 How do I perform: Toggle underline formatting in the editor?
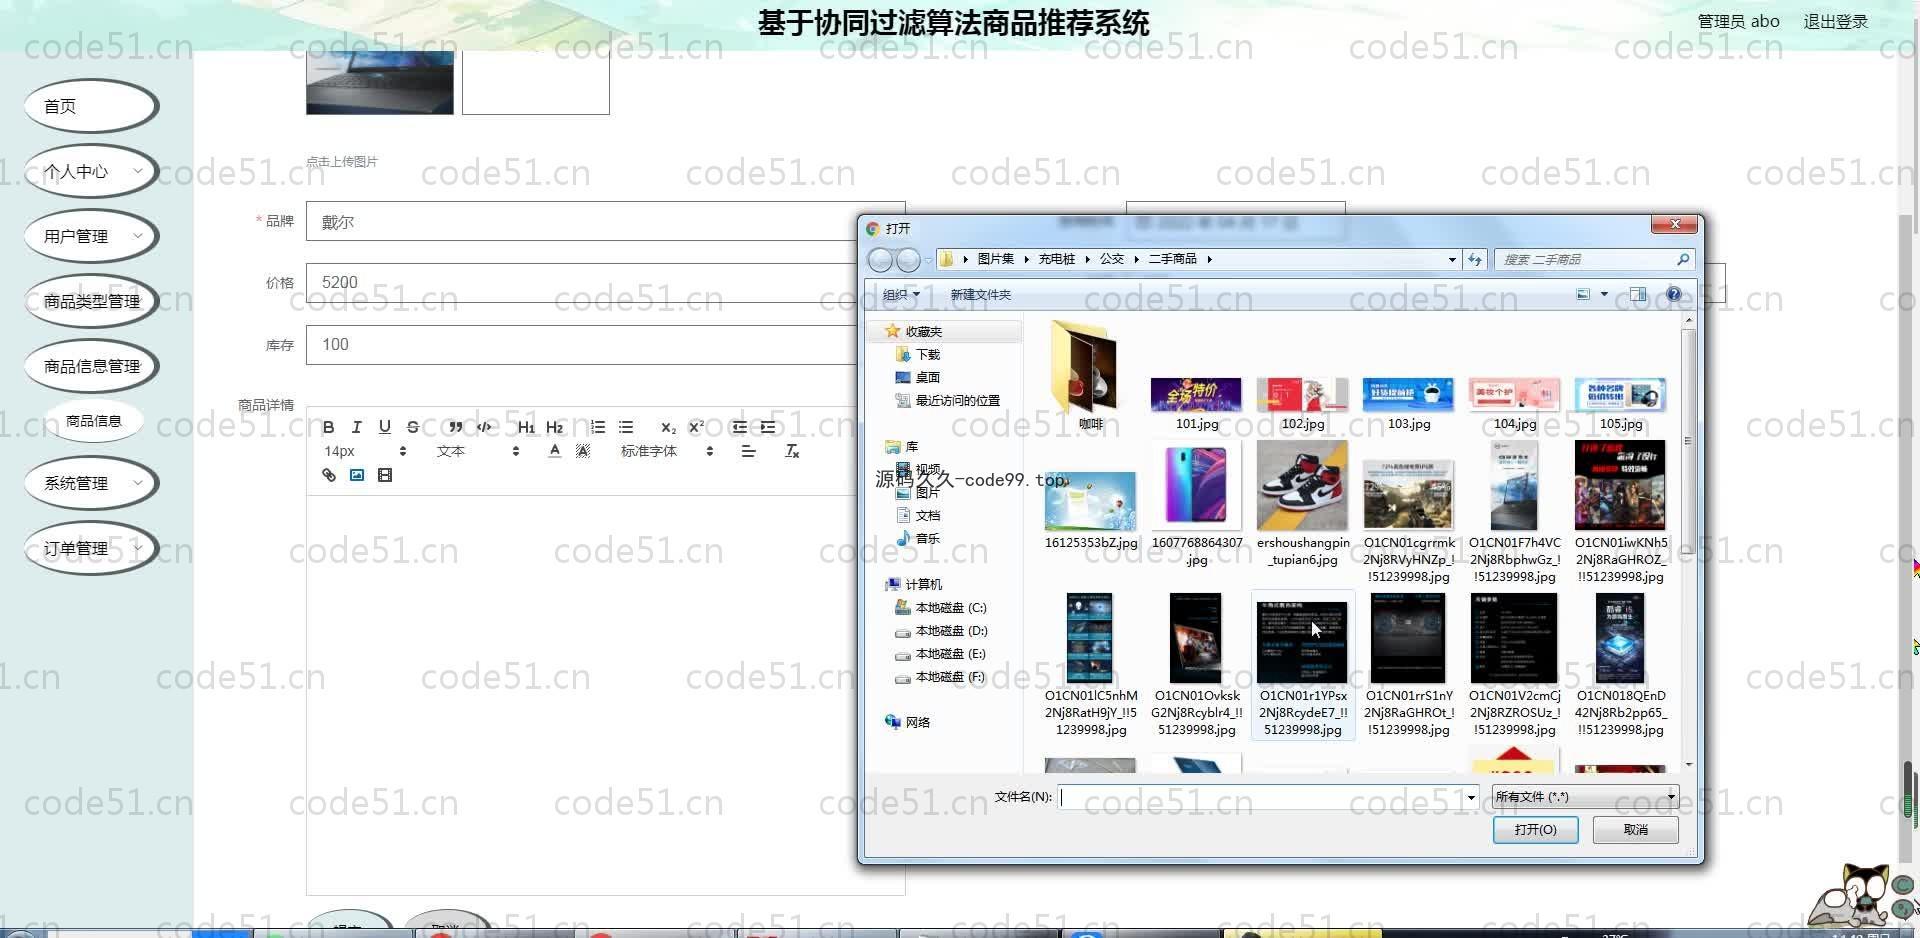click(385, 427)
